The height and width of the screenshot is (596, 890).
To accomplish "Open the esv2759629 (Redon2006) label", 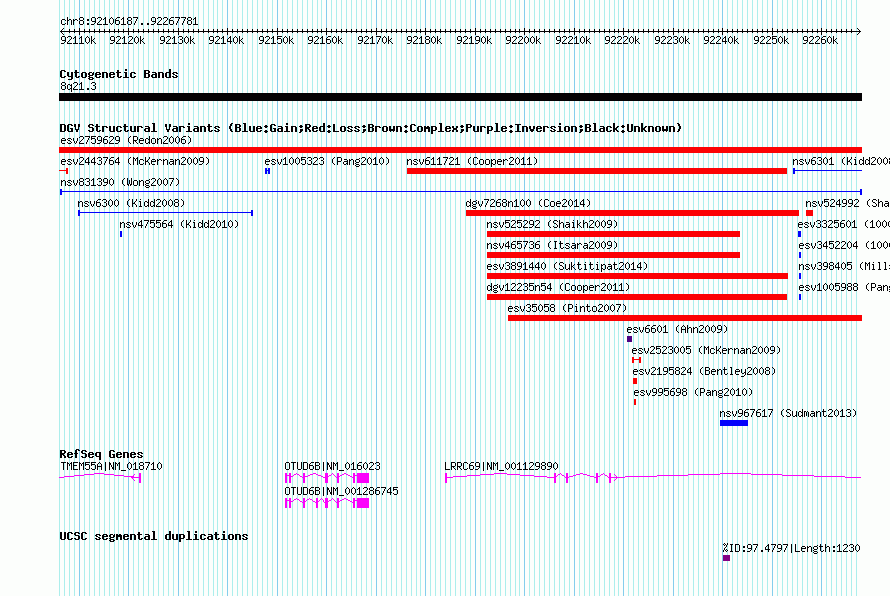I will click(x=126, y=140).
